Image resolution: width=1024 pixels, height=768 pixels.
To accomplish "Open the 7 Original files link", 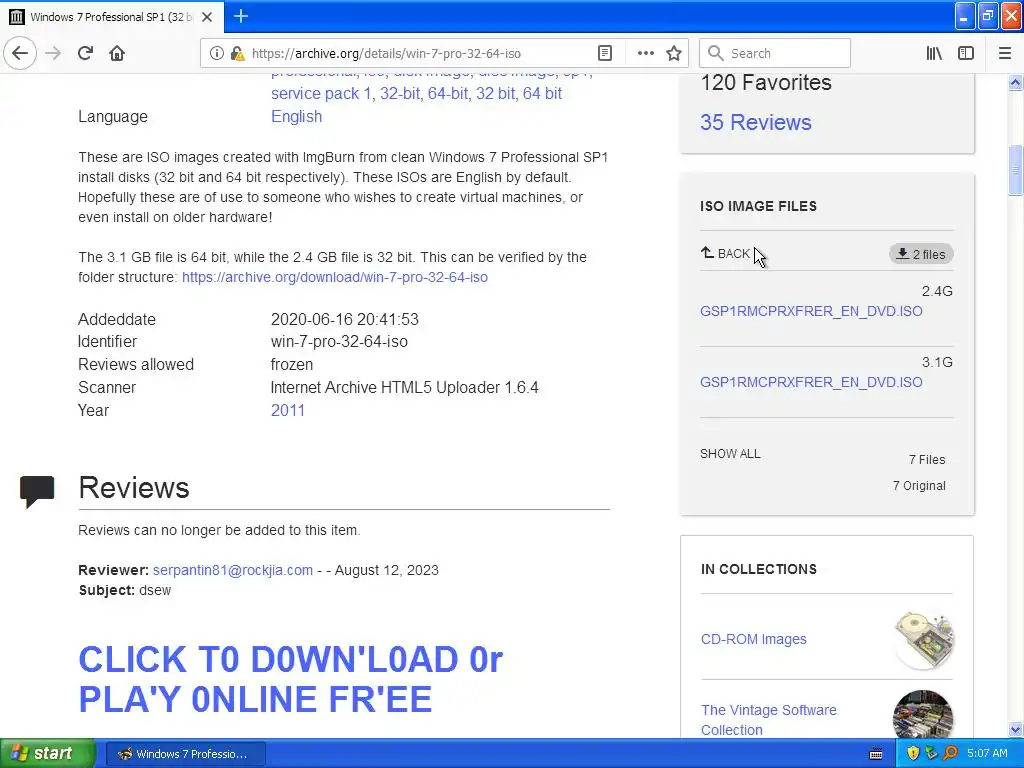I will [x=919, y=486].
